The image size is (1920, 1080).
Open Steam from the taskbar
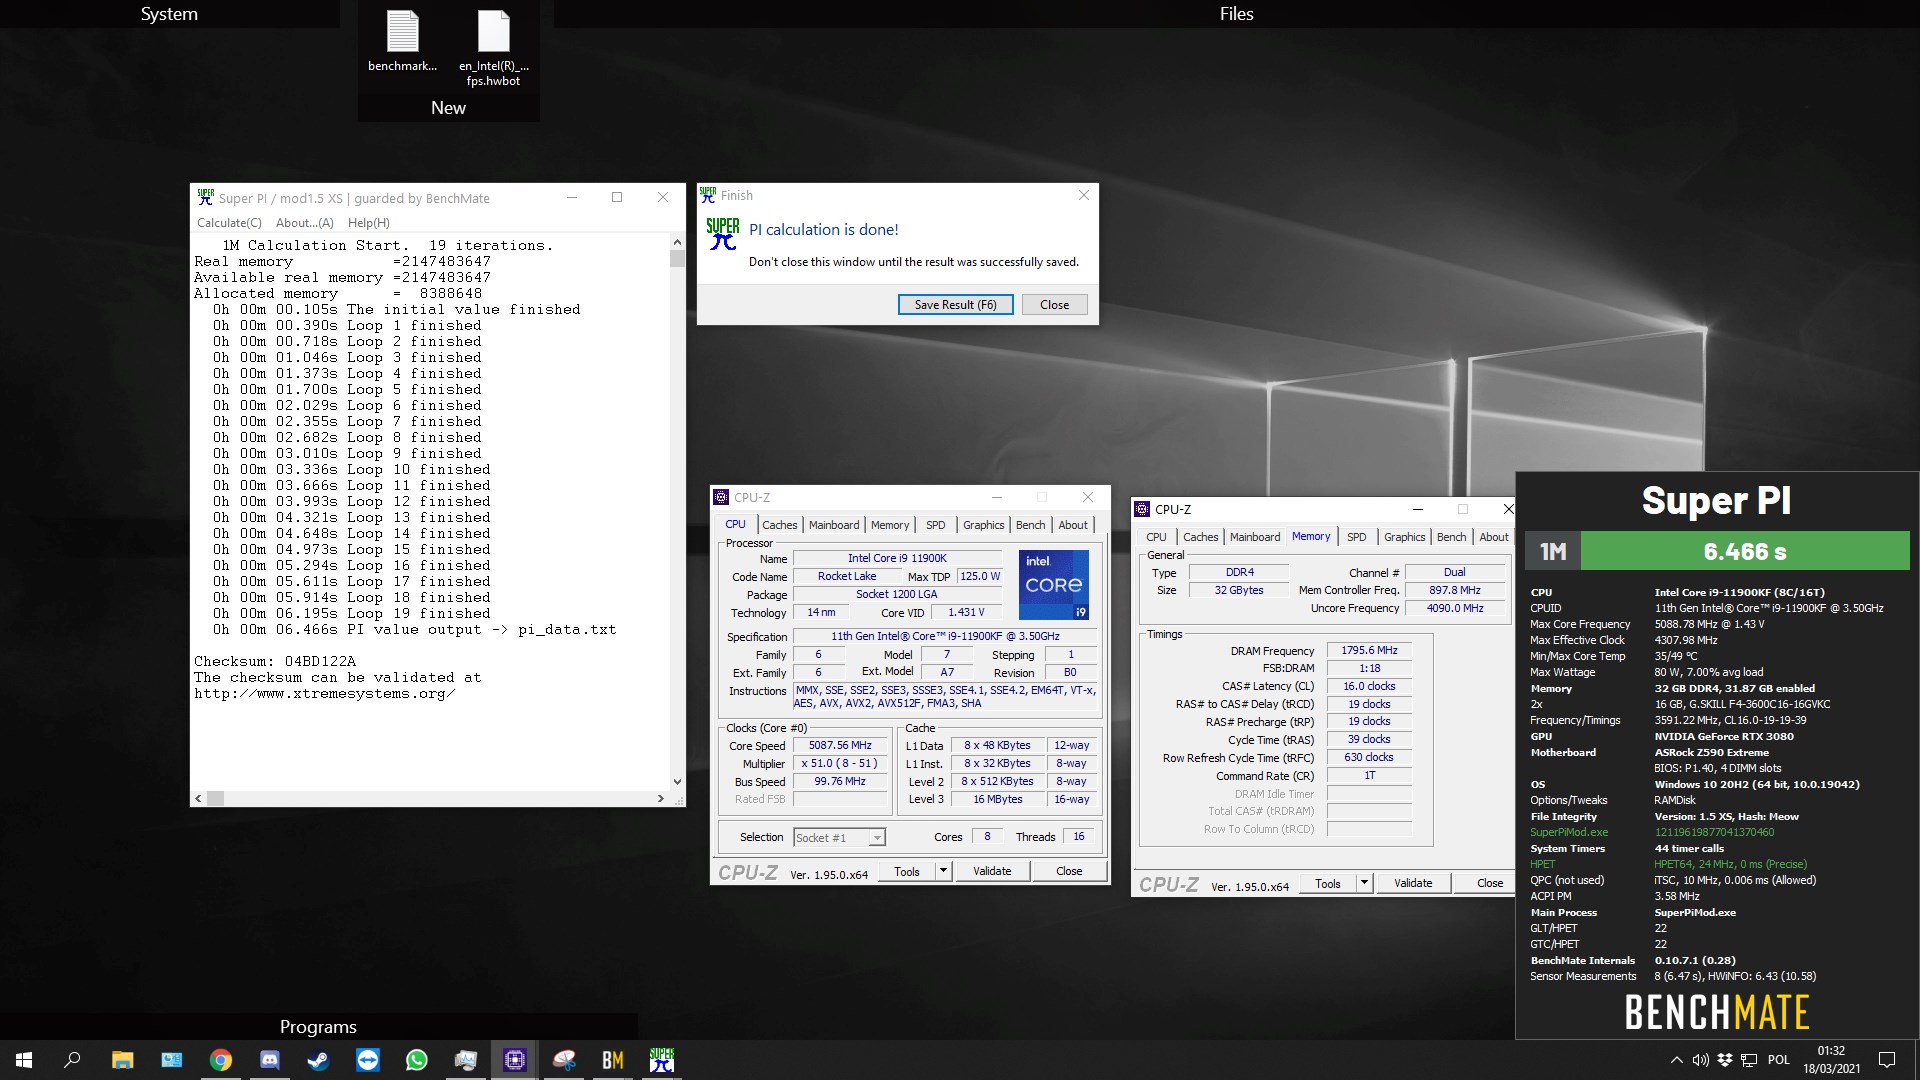318,1060
